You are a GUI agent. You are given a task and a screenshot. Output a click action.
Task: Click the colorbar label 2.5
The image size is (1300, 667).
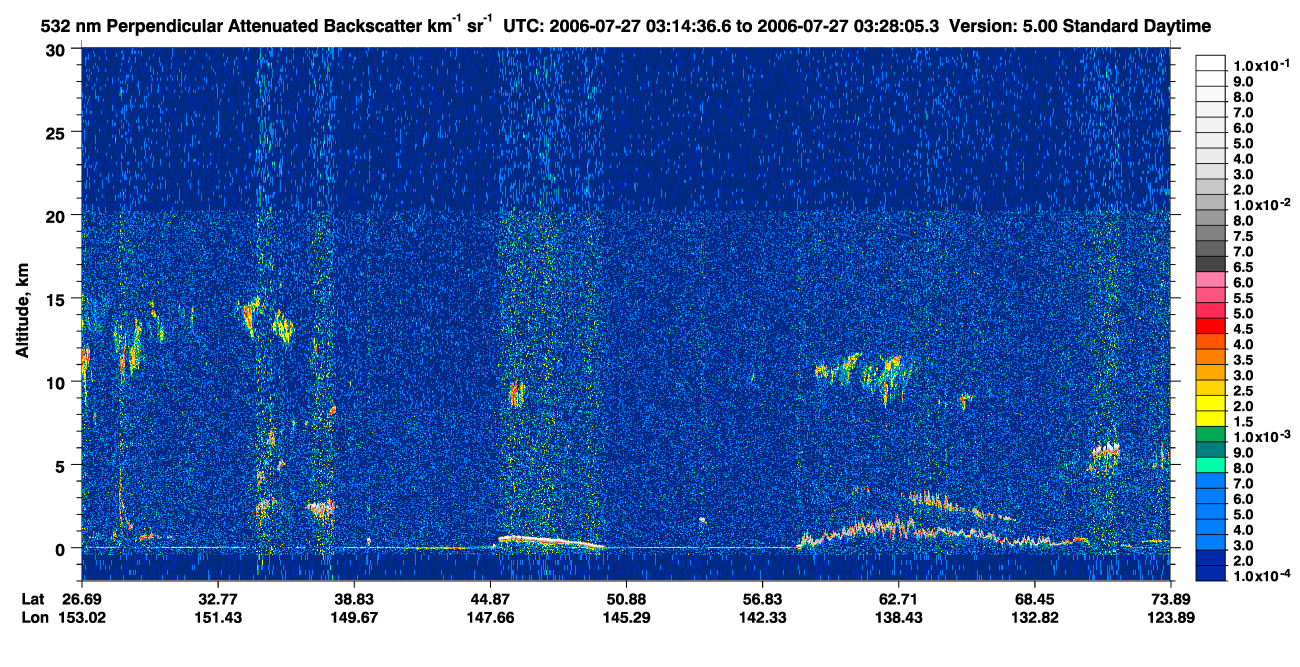1242,389
